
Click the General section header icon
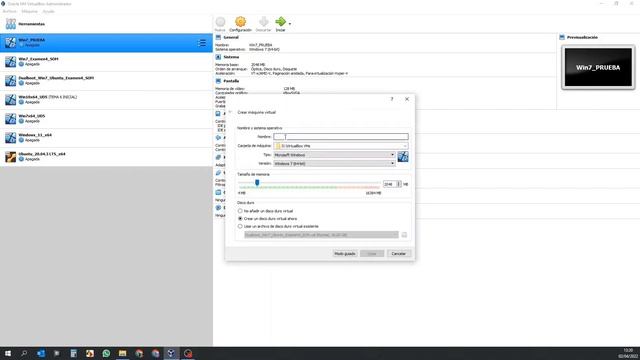218,37
